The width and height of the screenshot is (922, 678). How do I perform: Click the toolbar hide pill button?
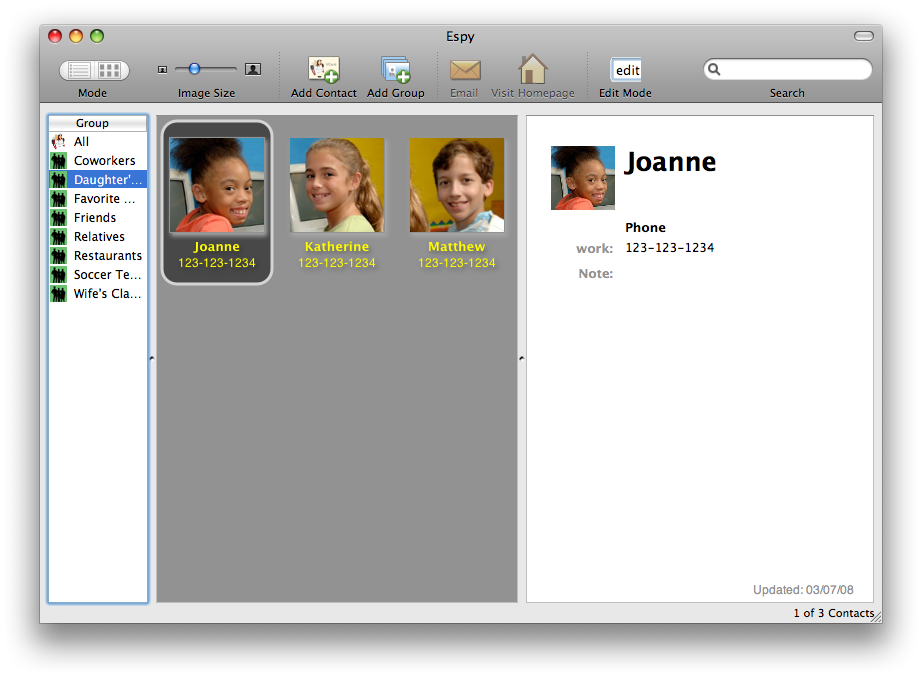tap(864, 36)
